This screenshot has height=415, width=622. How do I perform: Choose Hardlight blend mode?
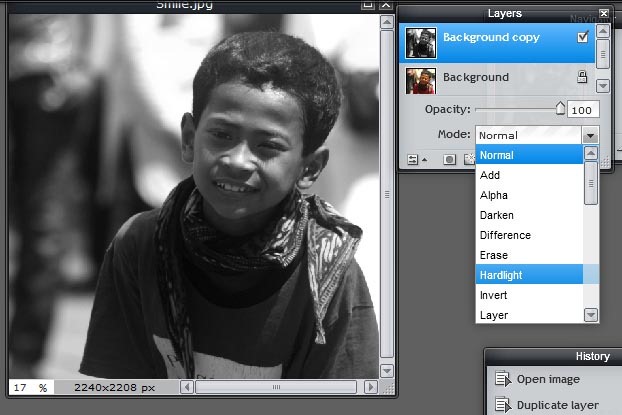529,275
